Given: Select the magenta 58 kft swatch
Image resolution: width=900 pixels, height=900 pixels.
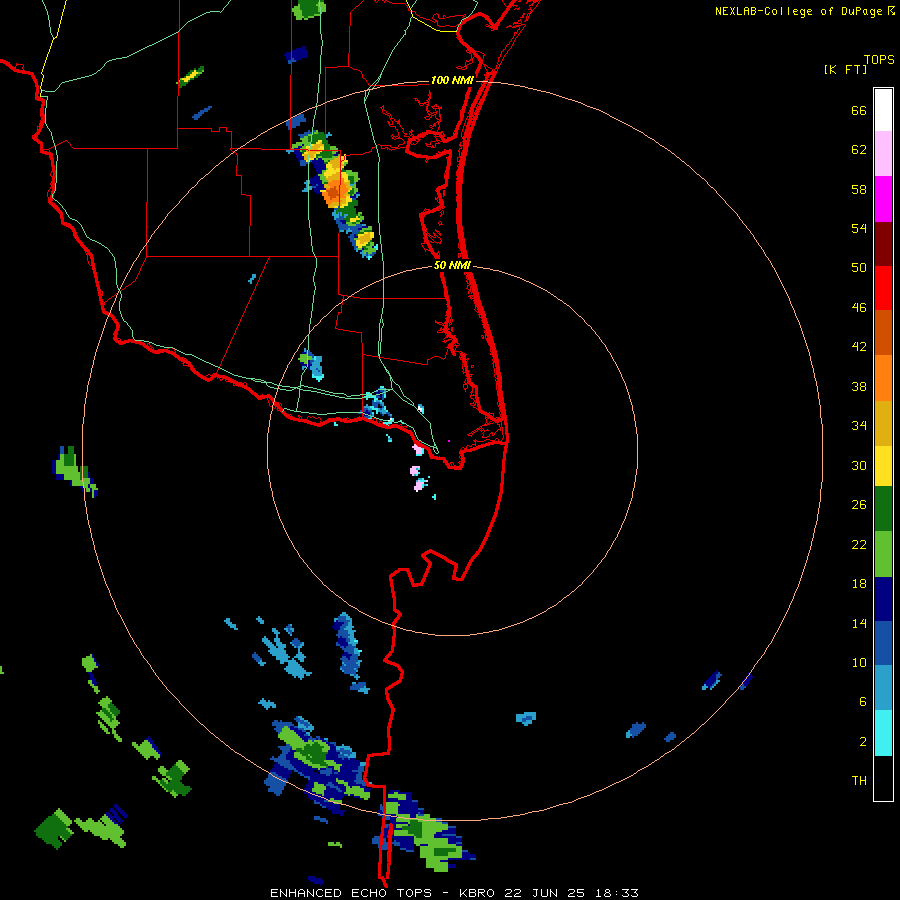Looking at the screenshot, I should (x=883, y=199).
